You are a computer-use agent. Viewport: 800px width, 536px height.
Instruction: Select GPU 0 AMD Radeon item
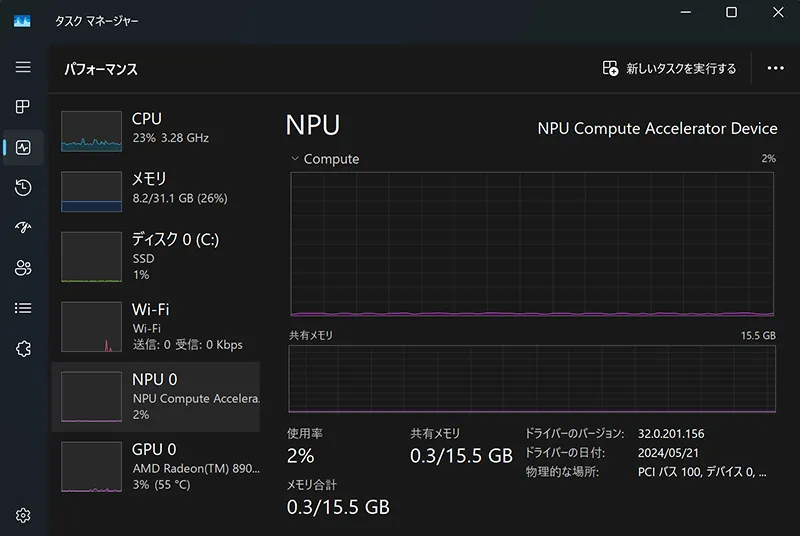click(x=156, y=467)
